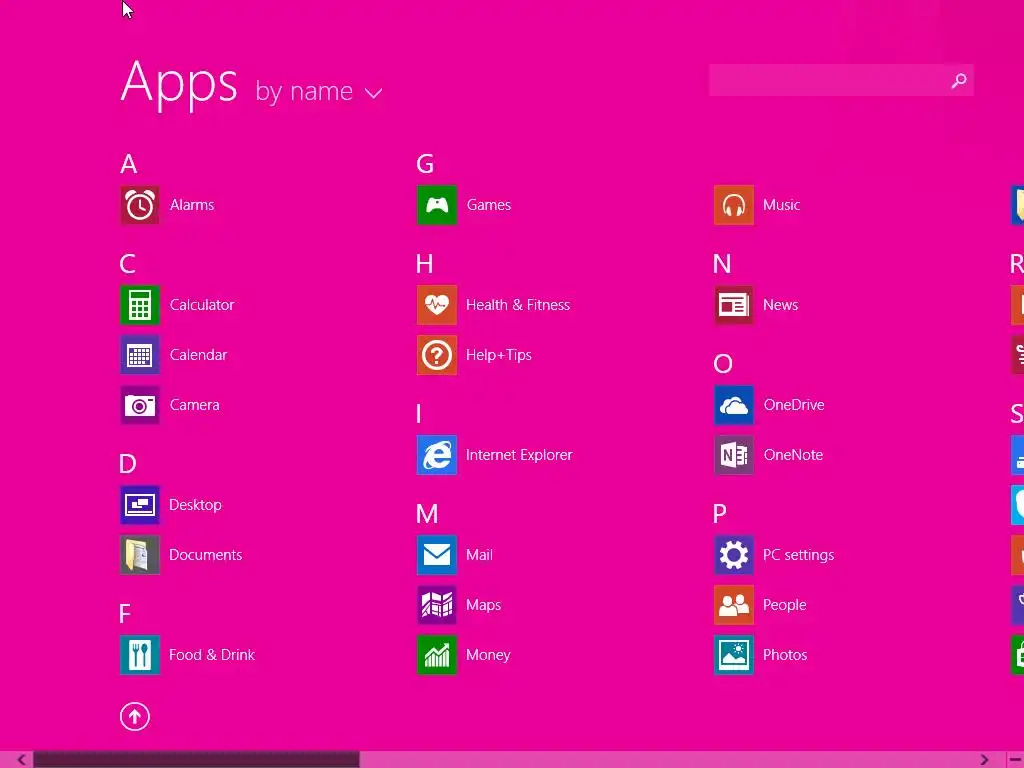Click the Alarms text label
The image size is (1024, 768).
192,205
